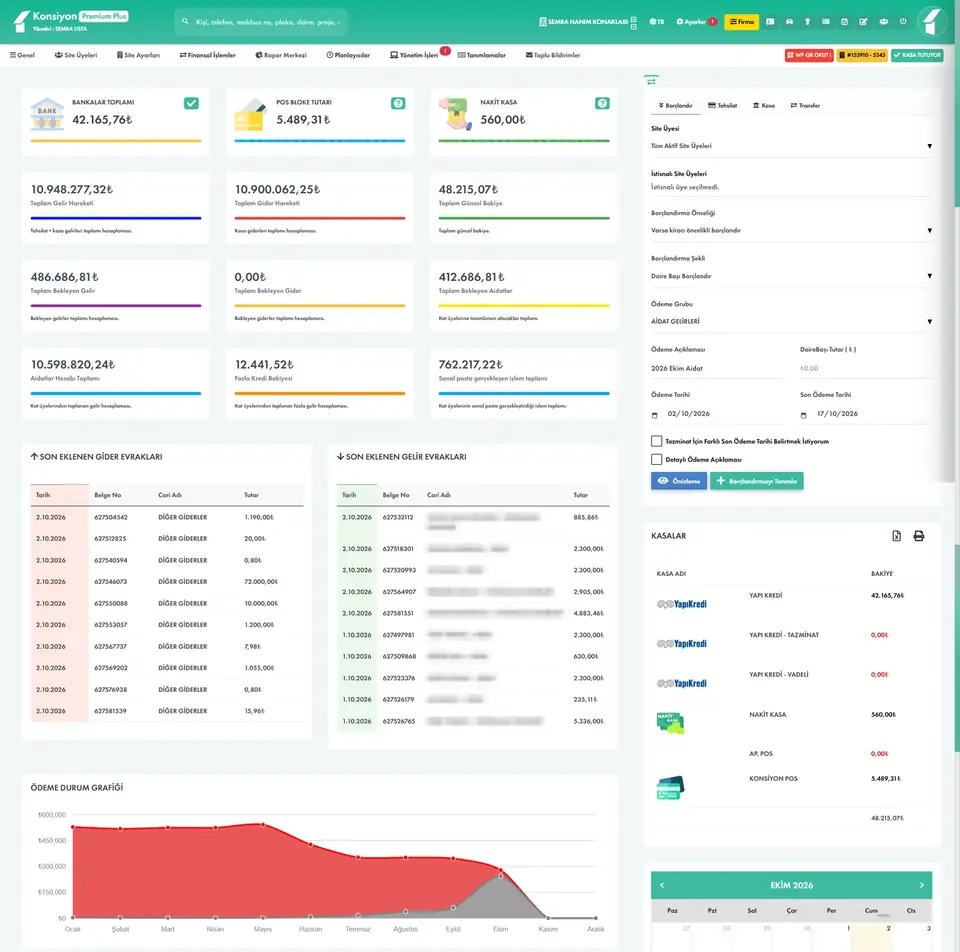Open the Borçlandırma Önceliği dropdown
Viewport: 960px width, 952px height.
pyautogui.click(x=791, y=230)
